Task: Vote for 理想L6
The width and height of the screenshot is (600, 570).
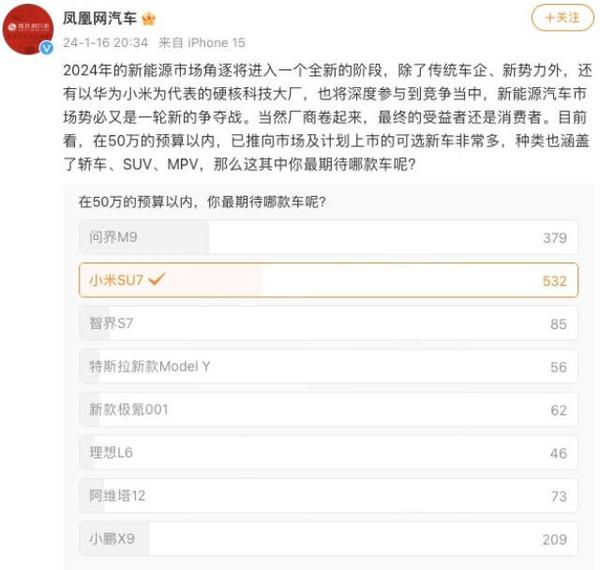Action: click(328, 453)
